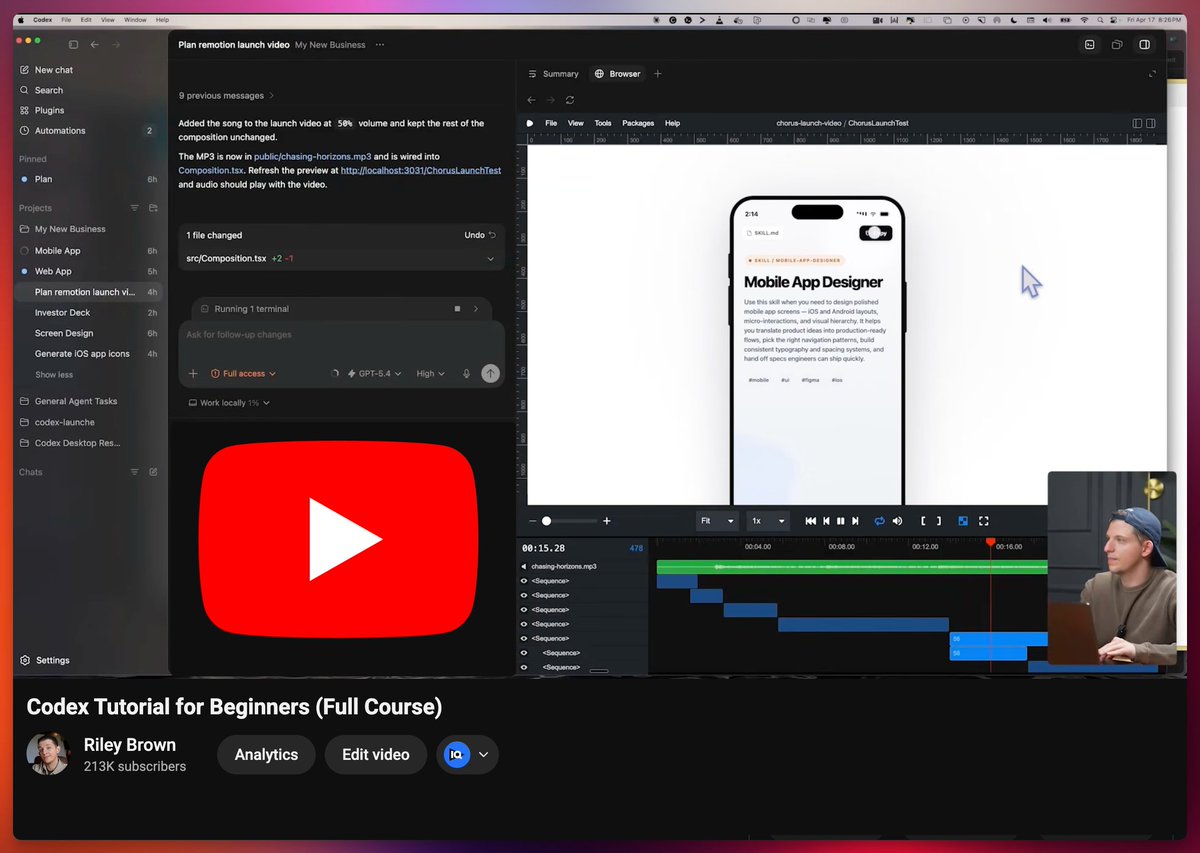This screenshot has height=853, width=1200.
Task: Open localhost:3031/ChorusLaunchTest link
Action: 421,171
